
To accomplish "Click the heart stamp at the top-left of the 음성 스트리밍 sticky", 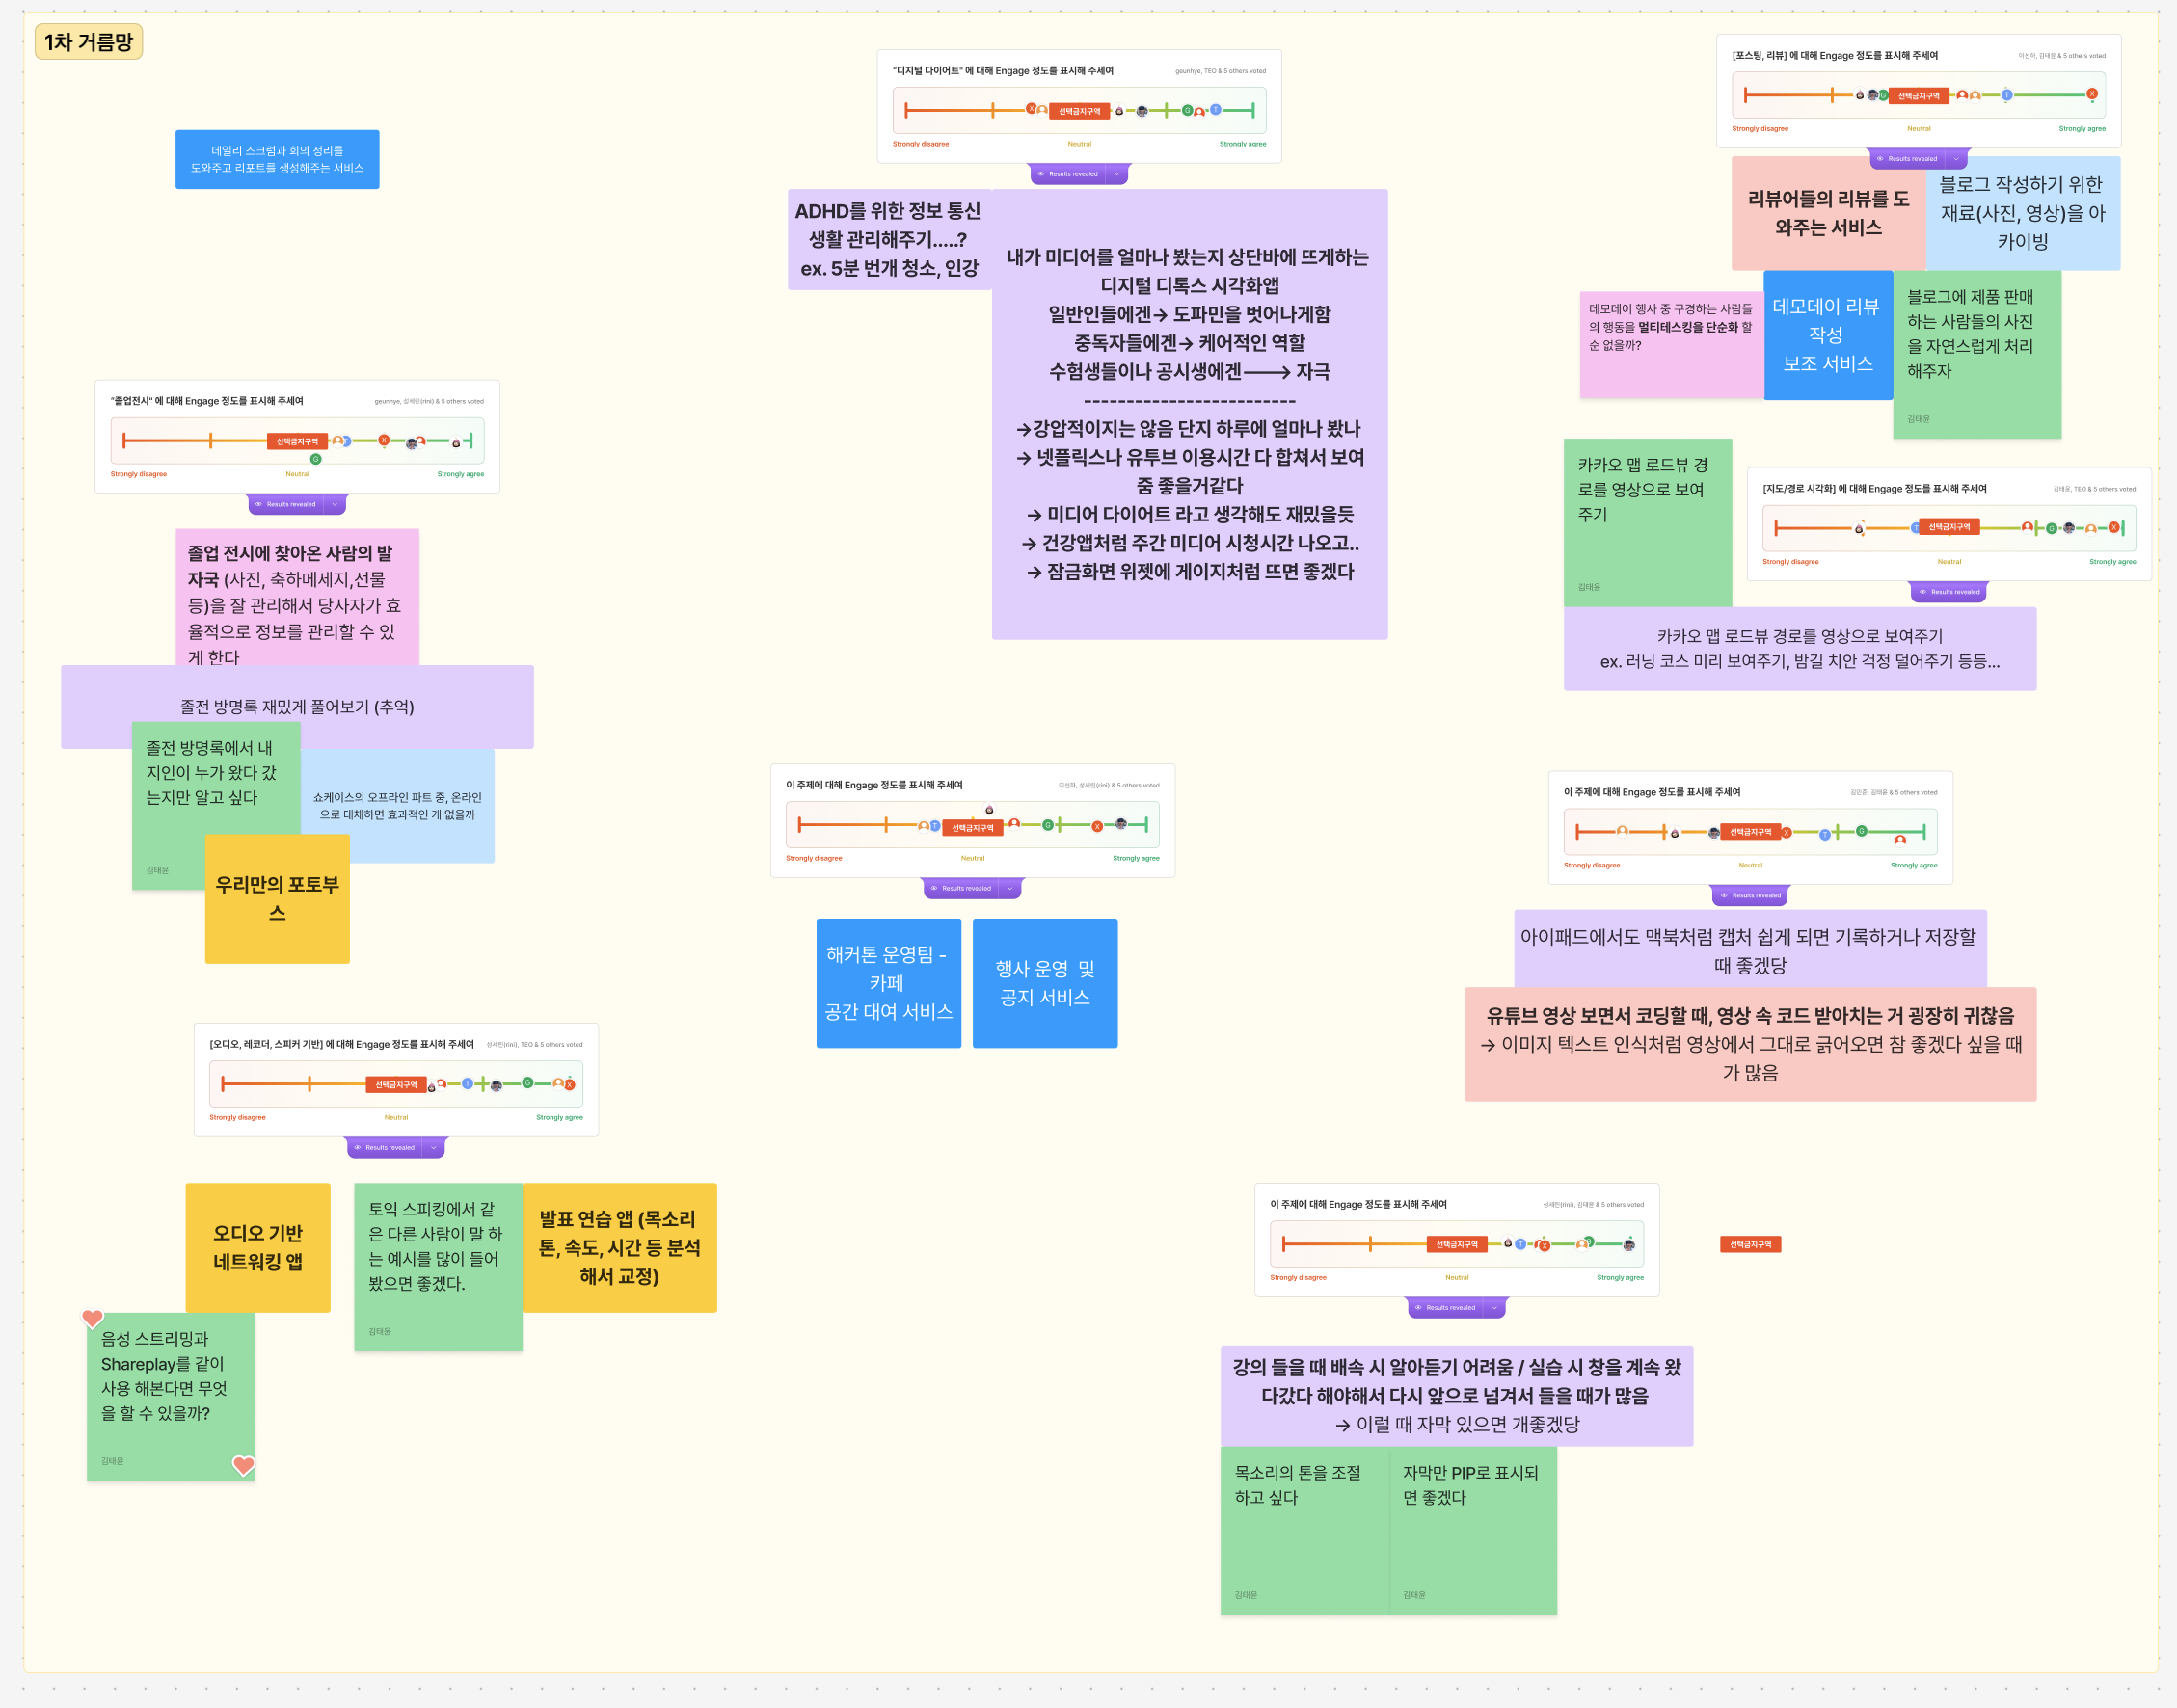I will [x=92, y=1318].
